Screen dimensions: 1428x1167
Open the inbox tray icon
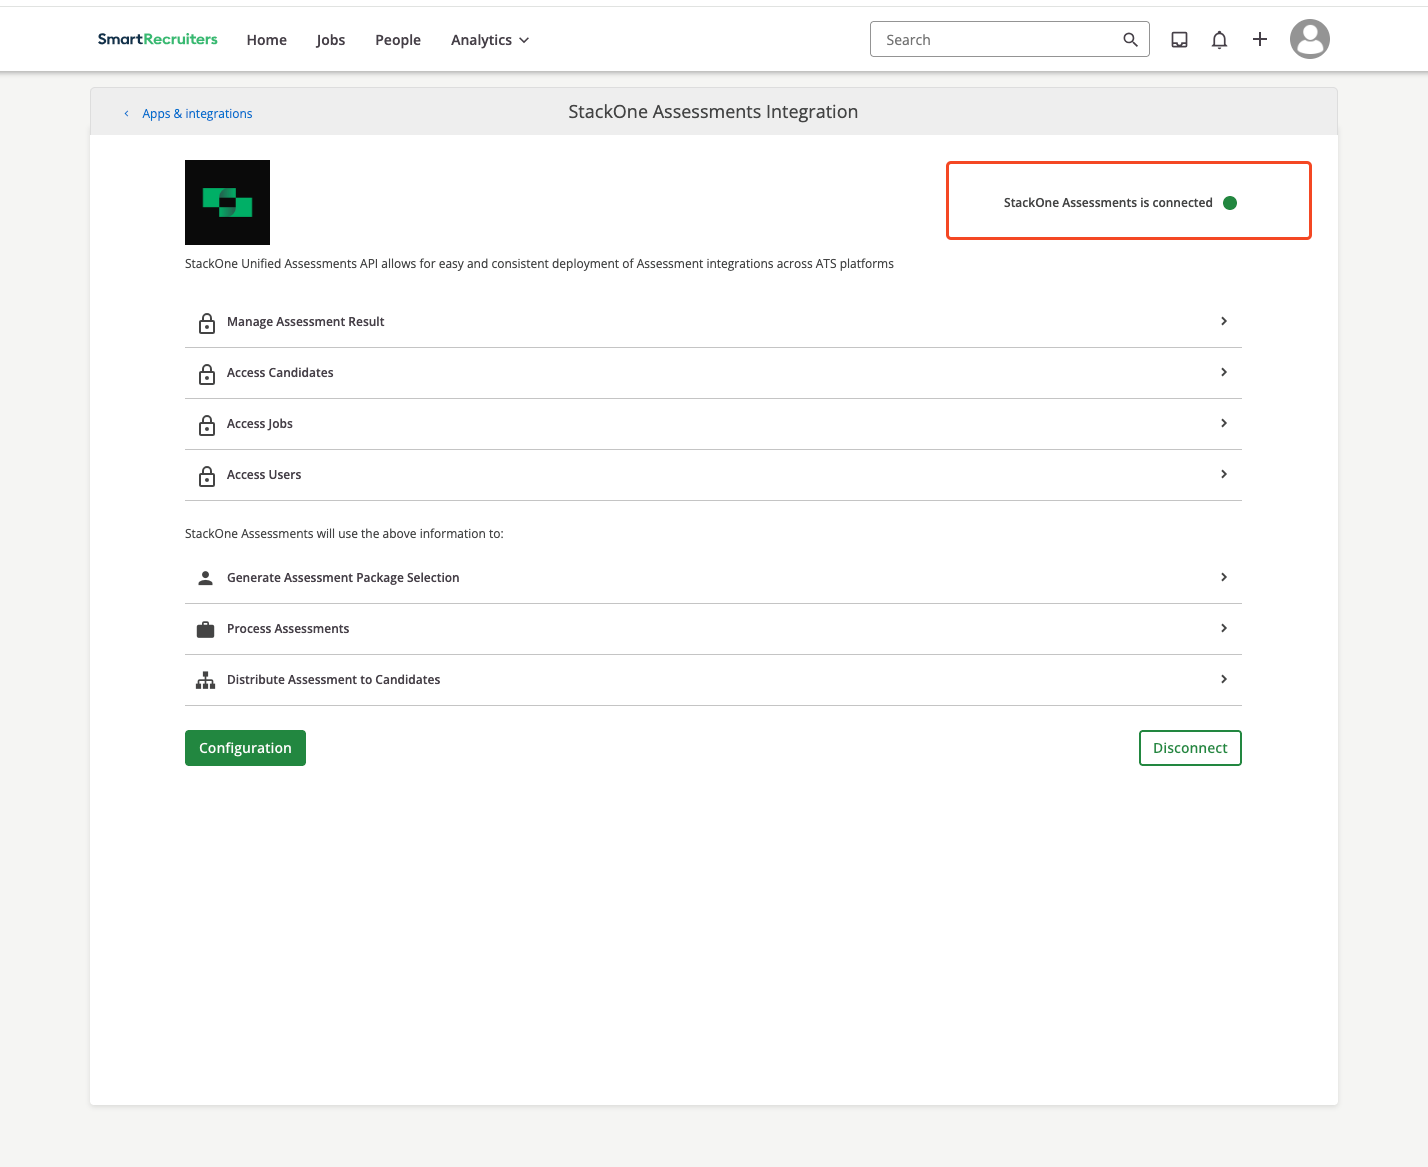(1179, 39)
